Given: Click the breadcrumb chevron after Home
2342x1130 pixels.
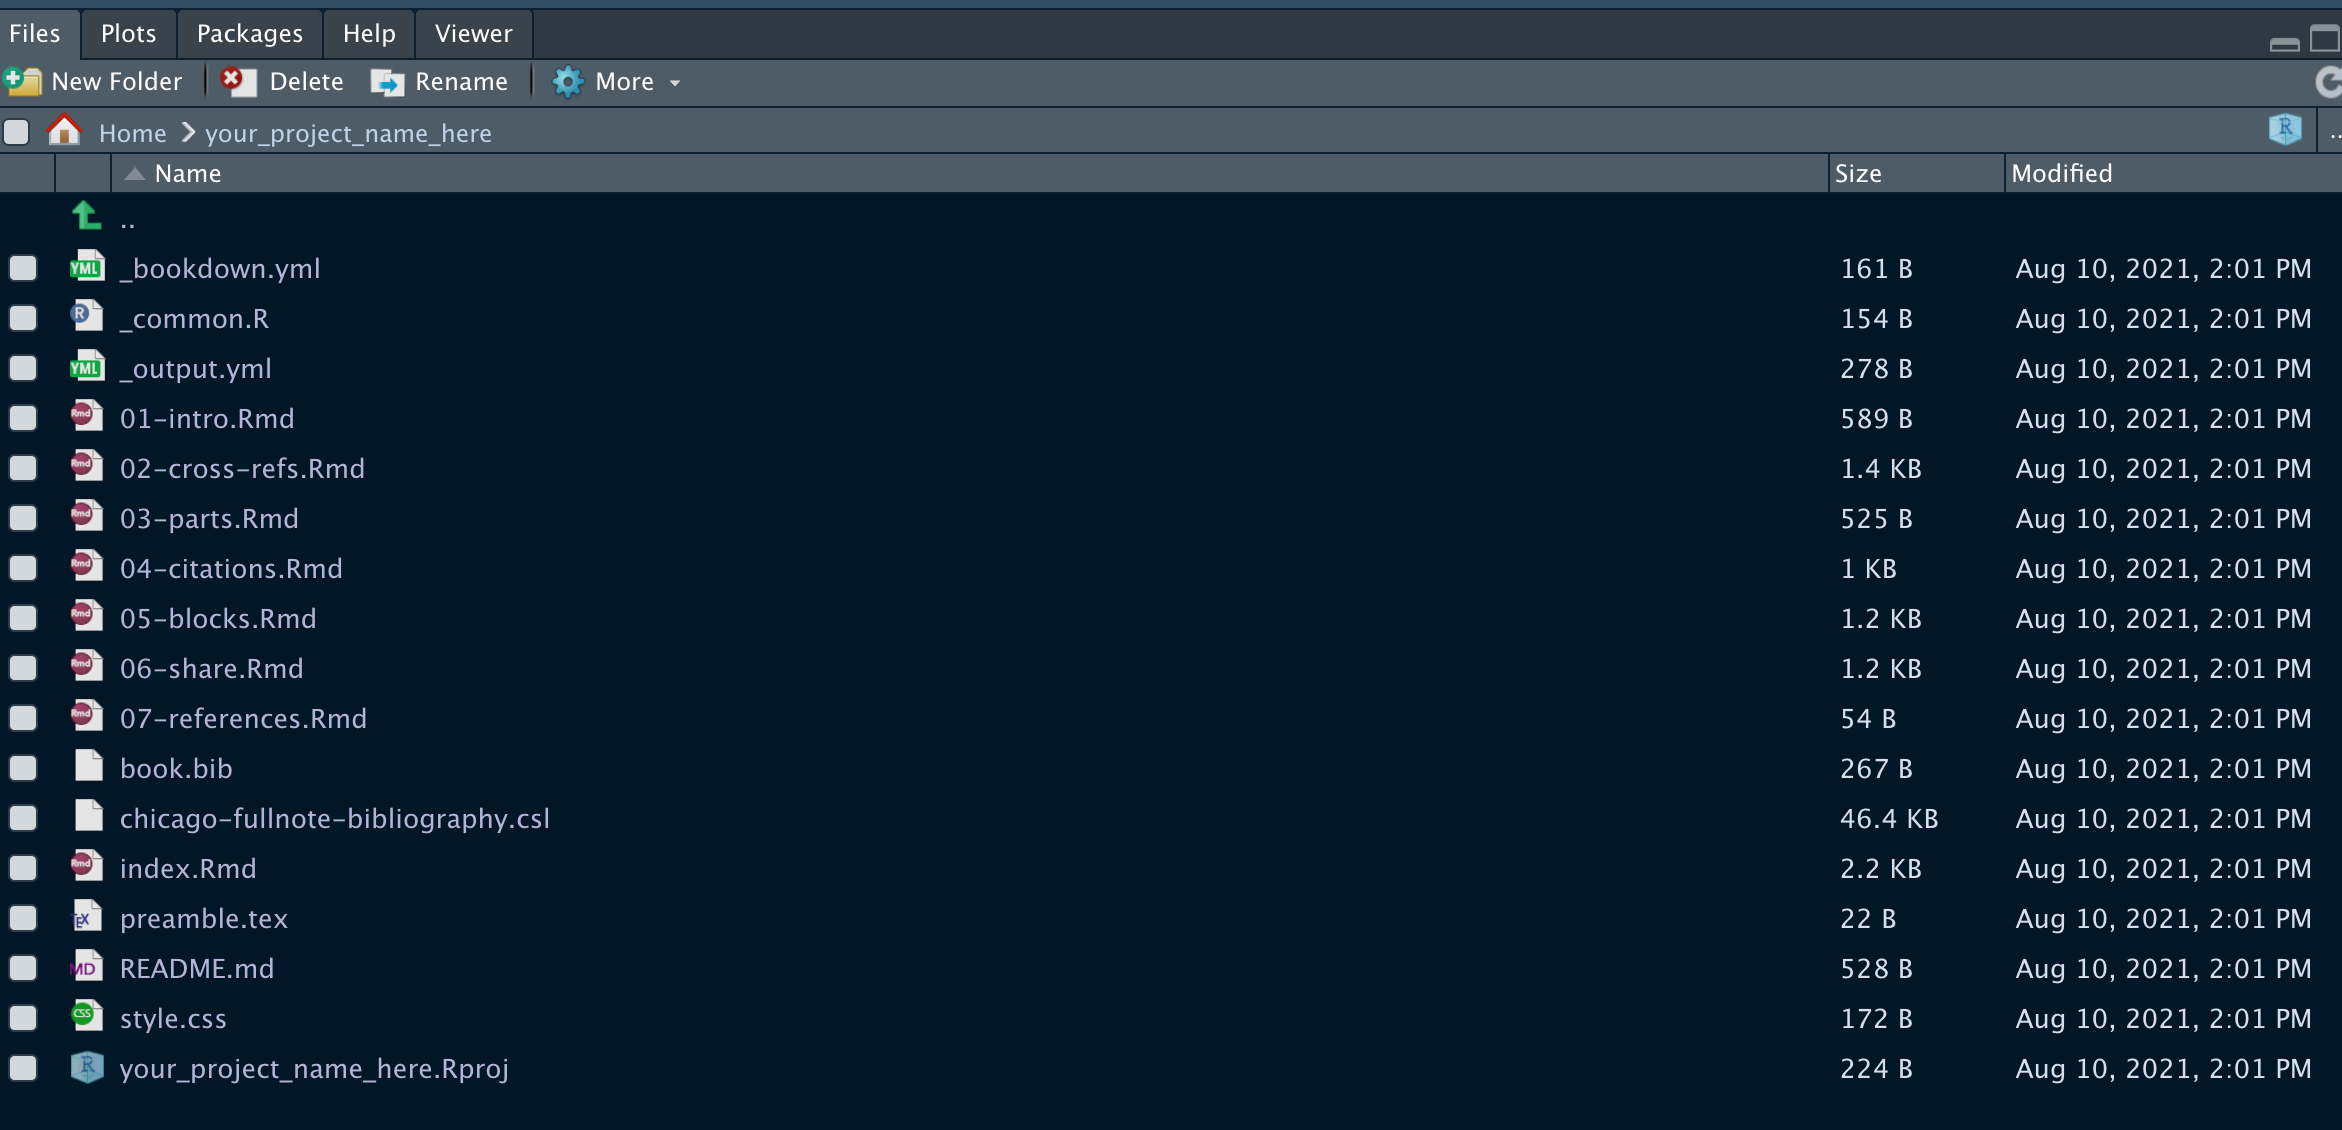Looking at the screenshot, I should coord(187,132).
